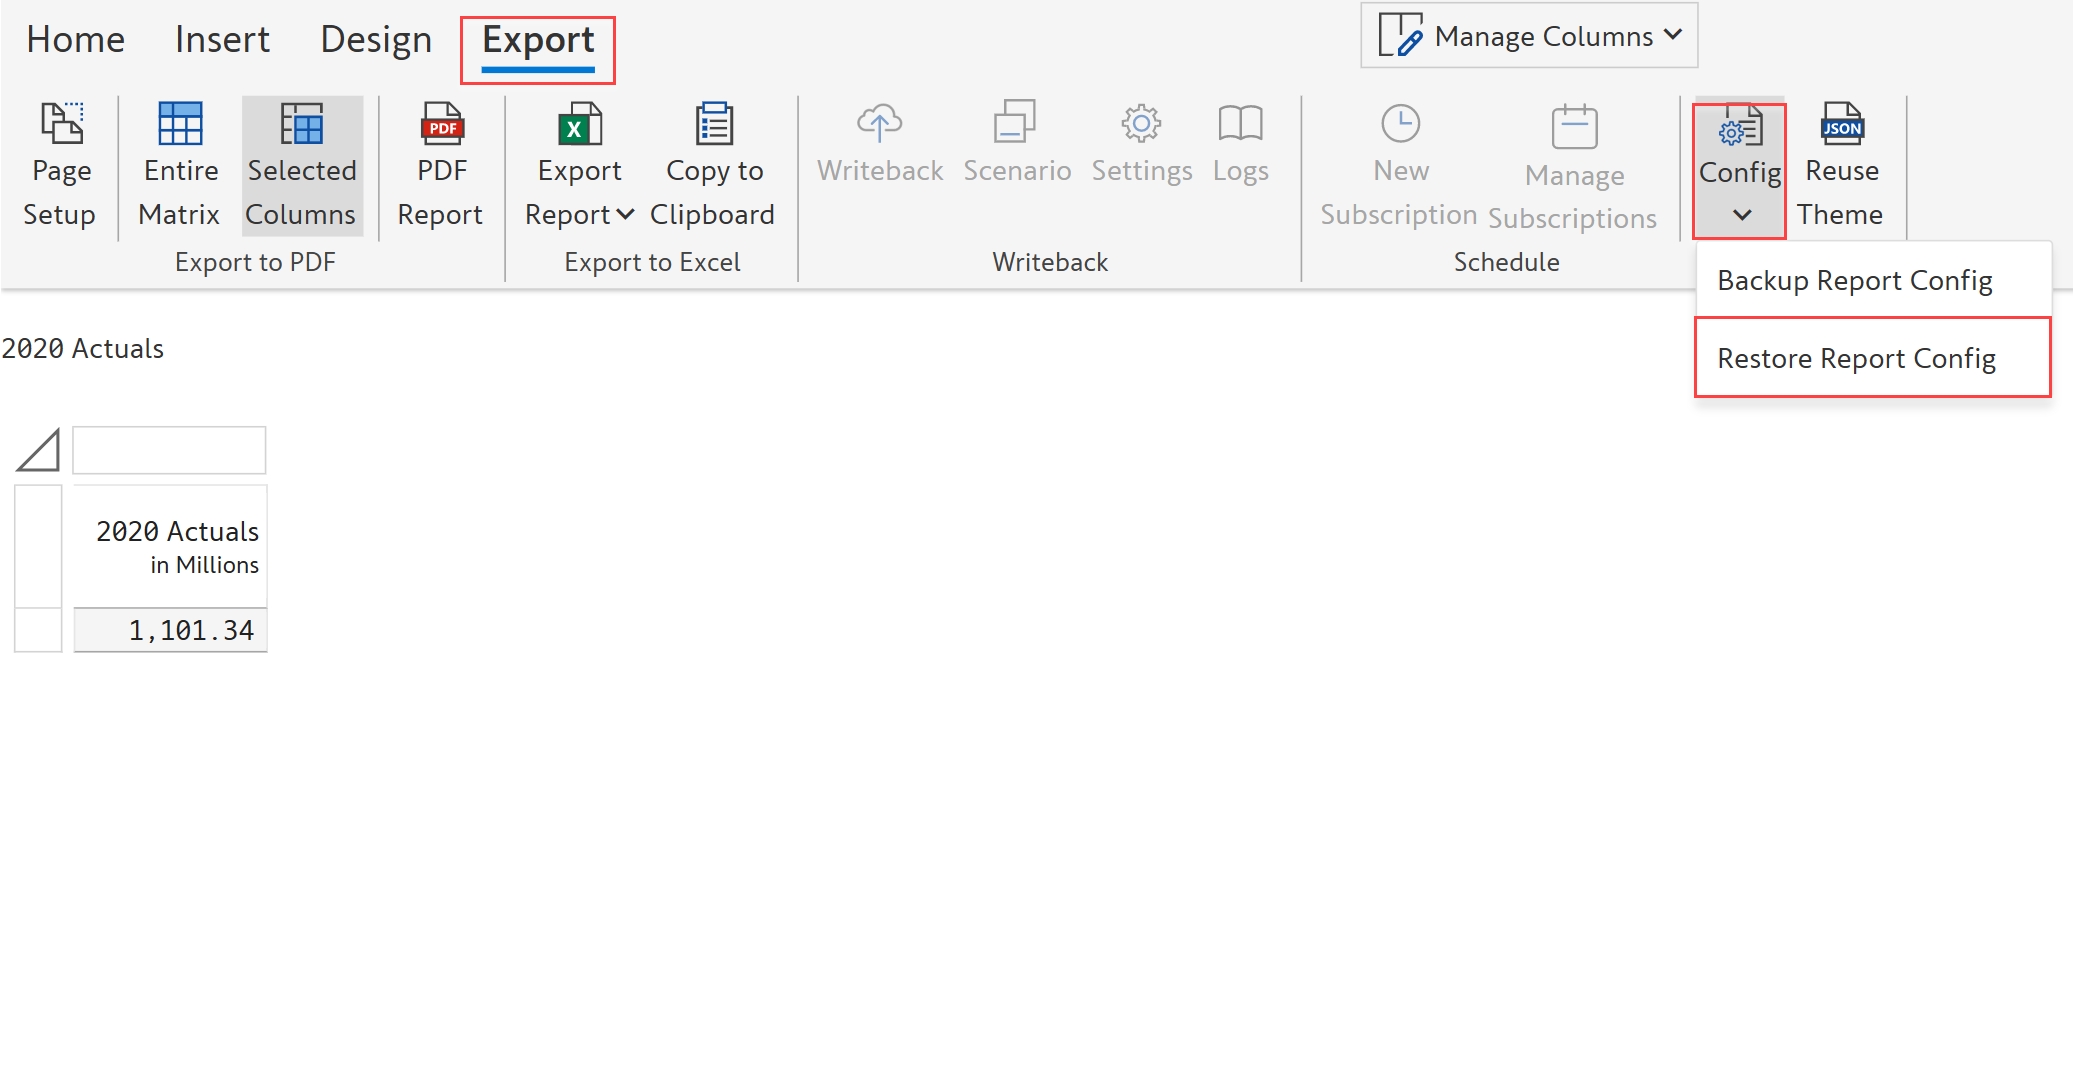Screen dimensions: 2073x1071
Task: Click Copy to Clipboard icon
Action: coord(713,125)
